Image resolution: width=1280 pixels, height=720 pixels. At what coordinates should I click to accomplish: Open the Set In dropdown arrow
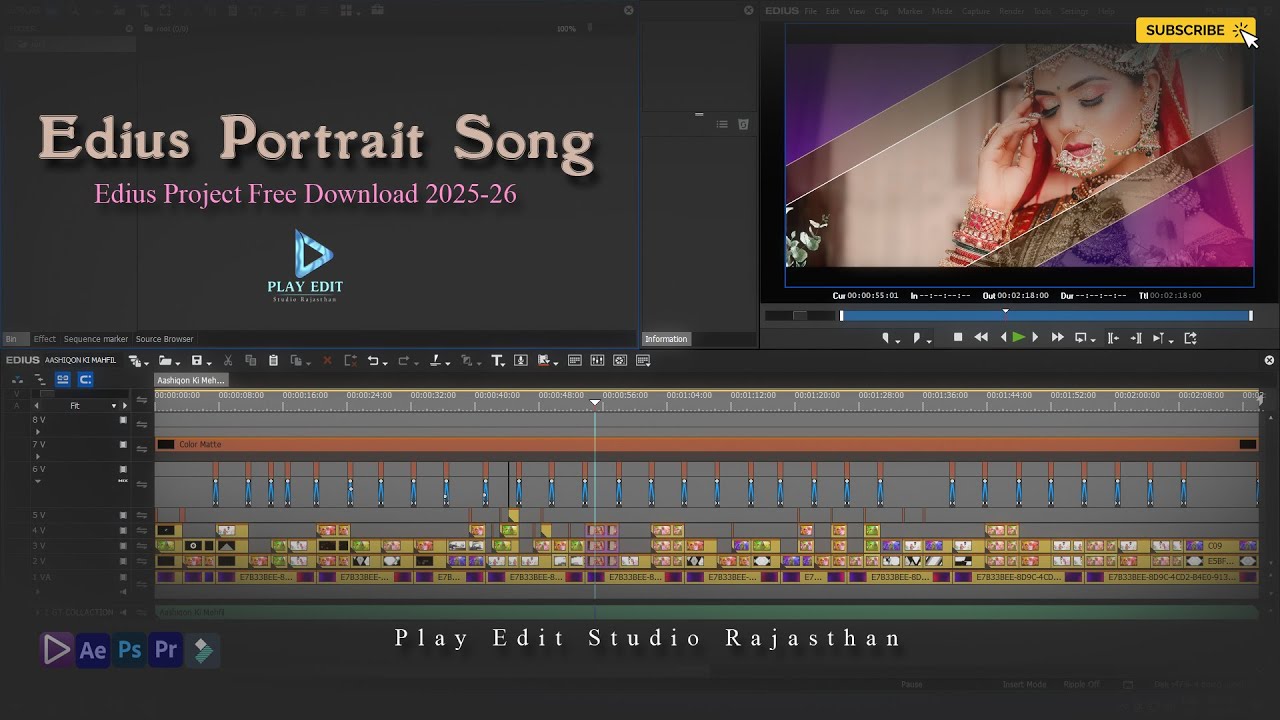[897, 341]
